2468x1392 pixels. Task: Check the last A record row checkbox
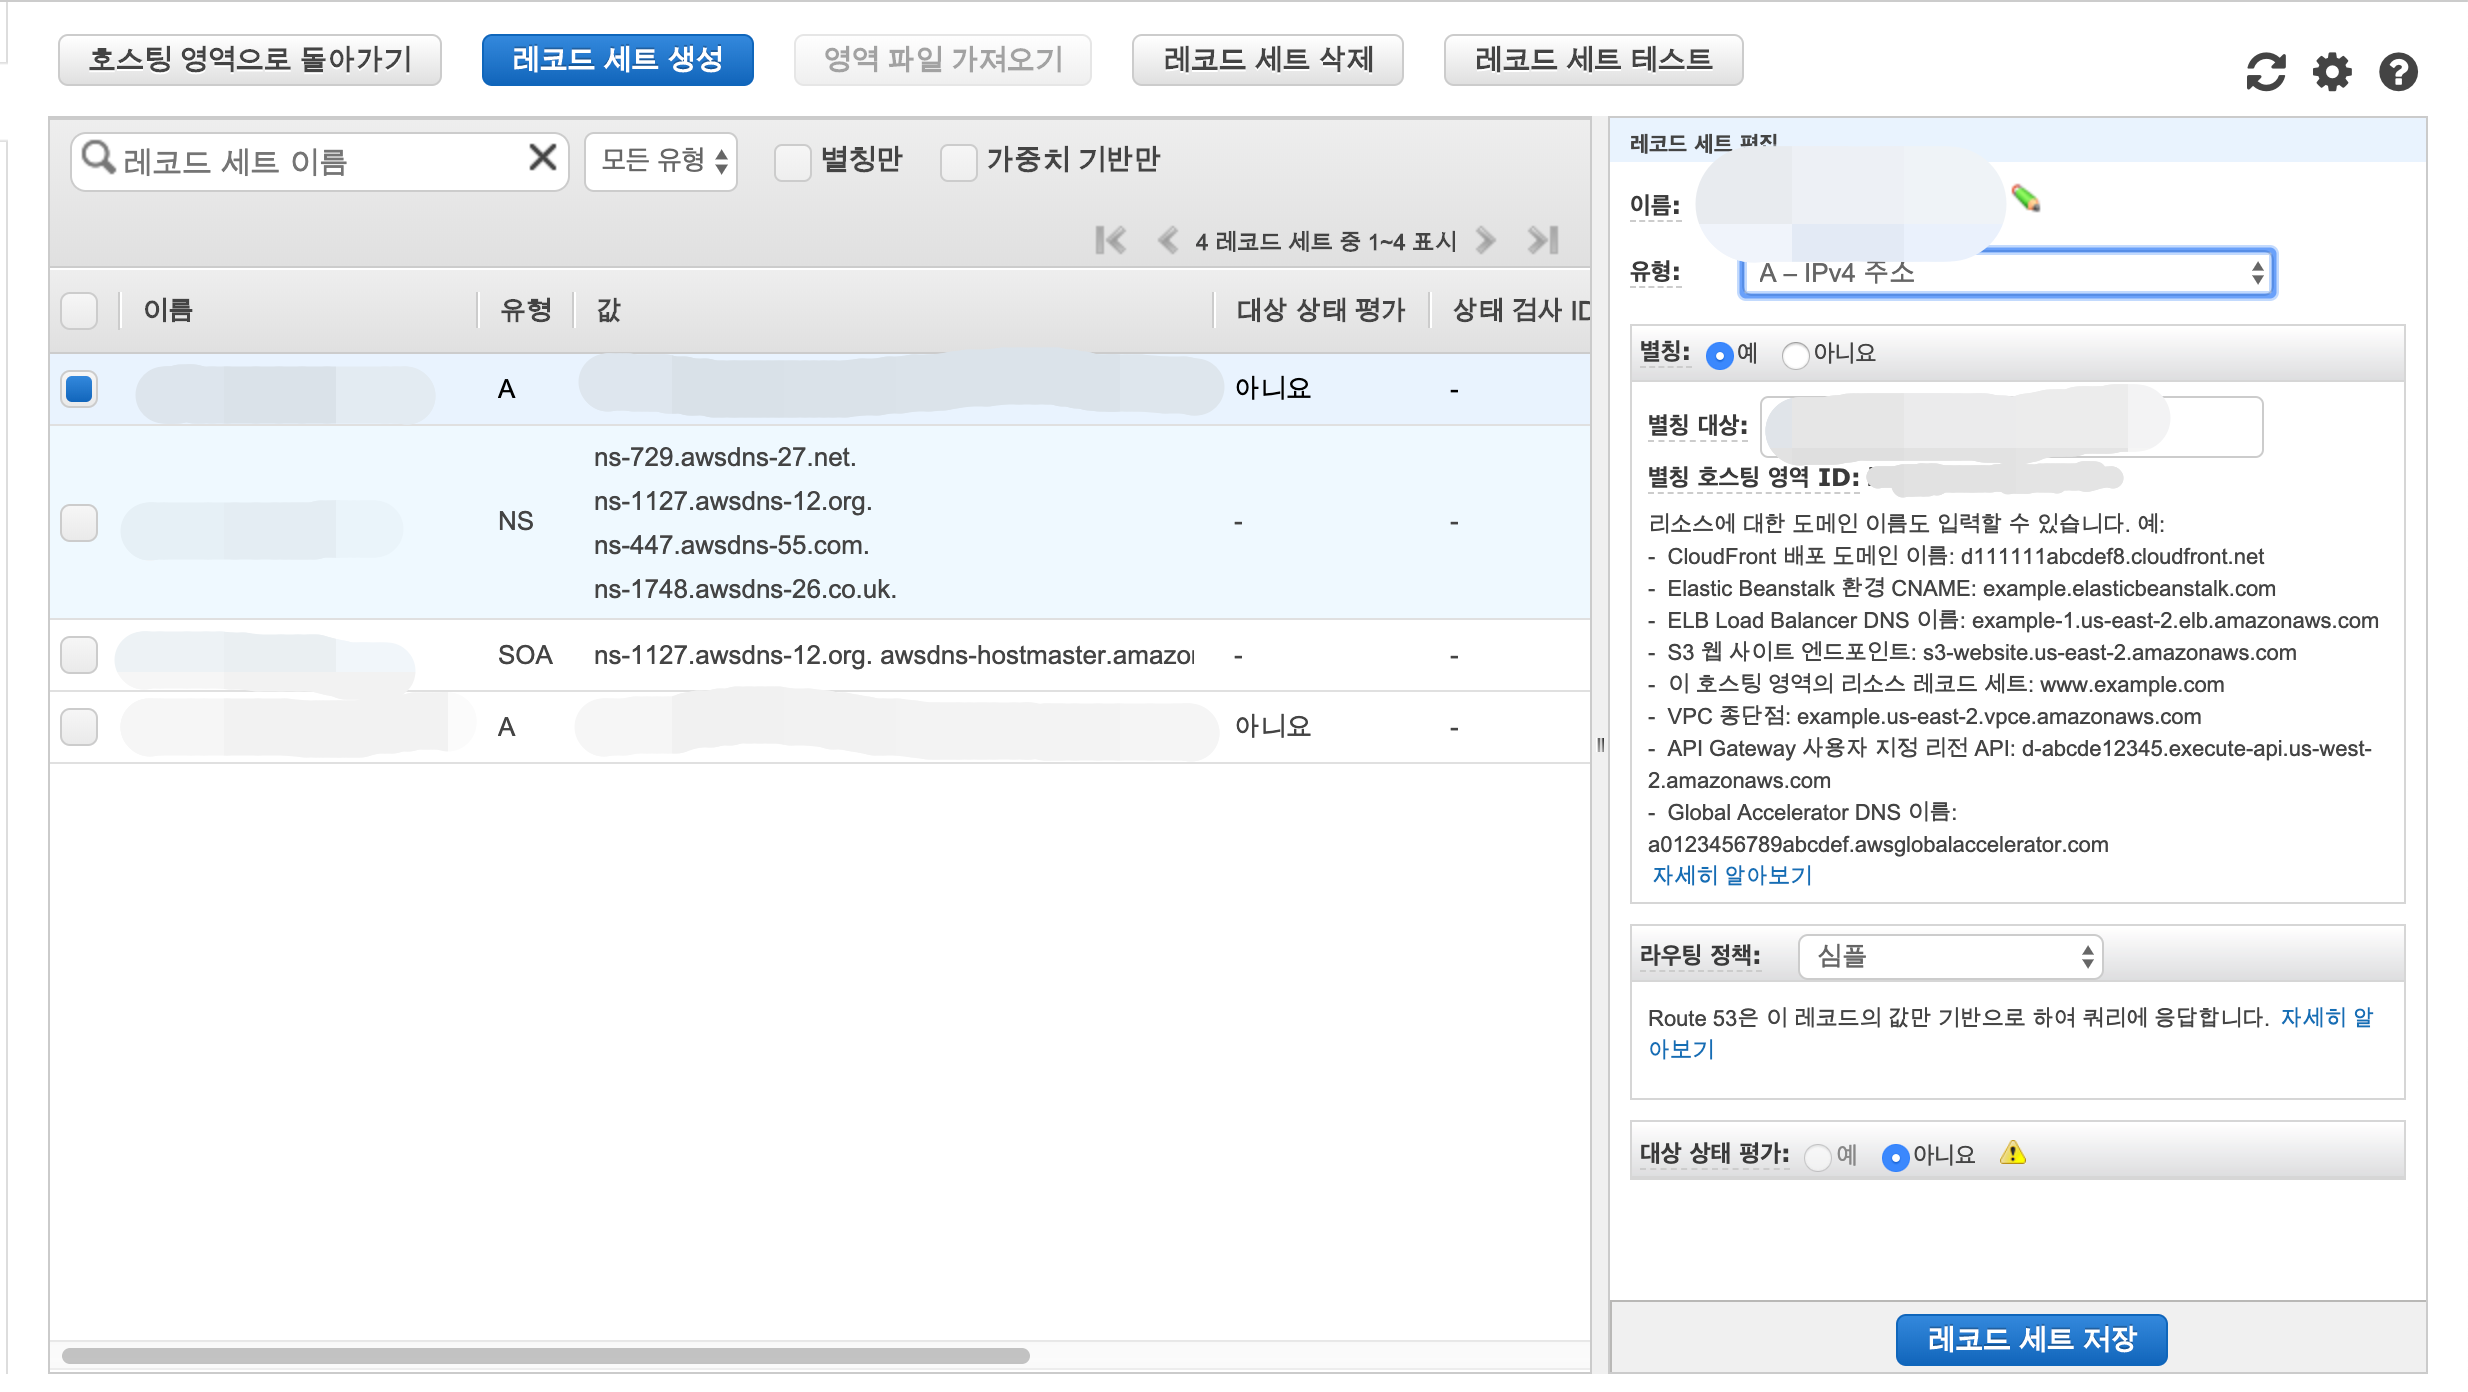[x=79, y=727]
